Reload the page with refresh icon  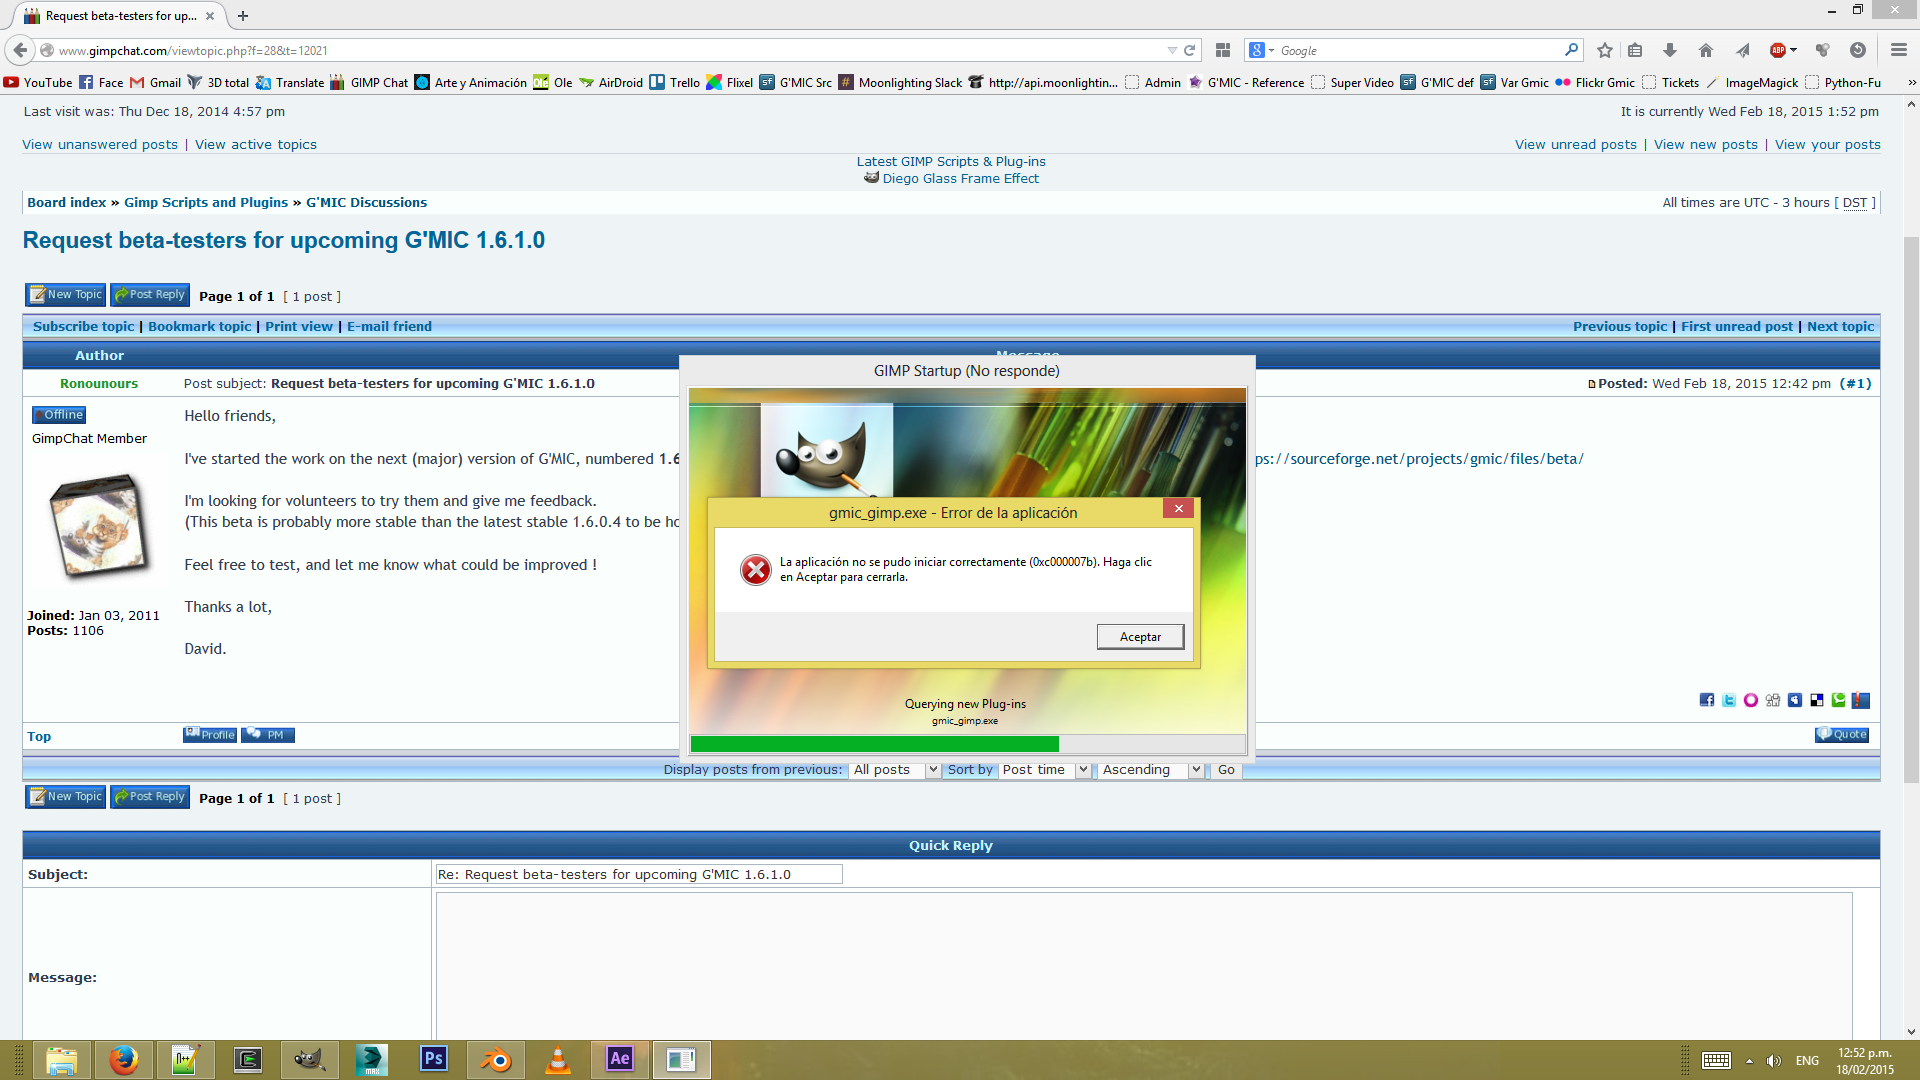point(1190,50)
